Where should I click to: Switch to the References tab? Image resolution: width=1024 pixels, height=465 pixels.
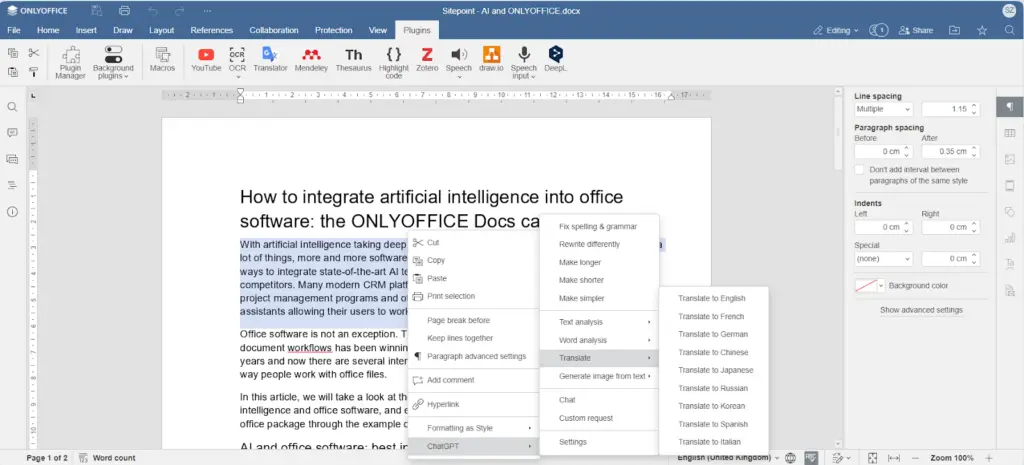pyautogui.click(x=211, y=31)
